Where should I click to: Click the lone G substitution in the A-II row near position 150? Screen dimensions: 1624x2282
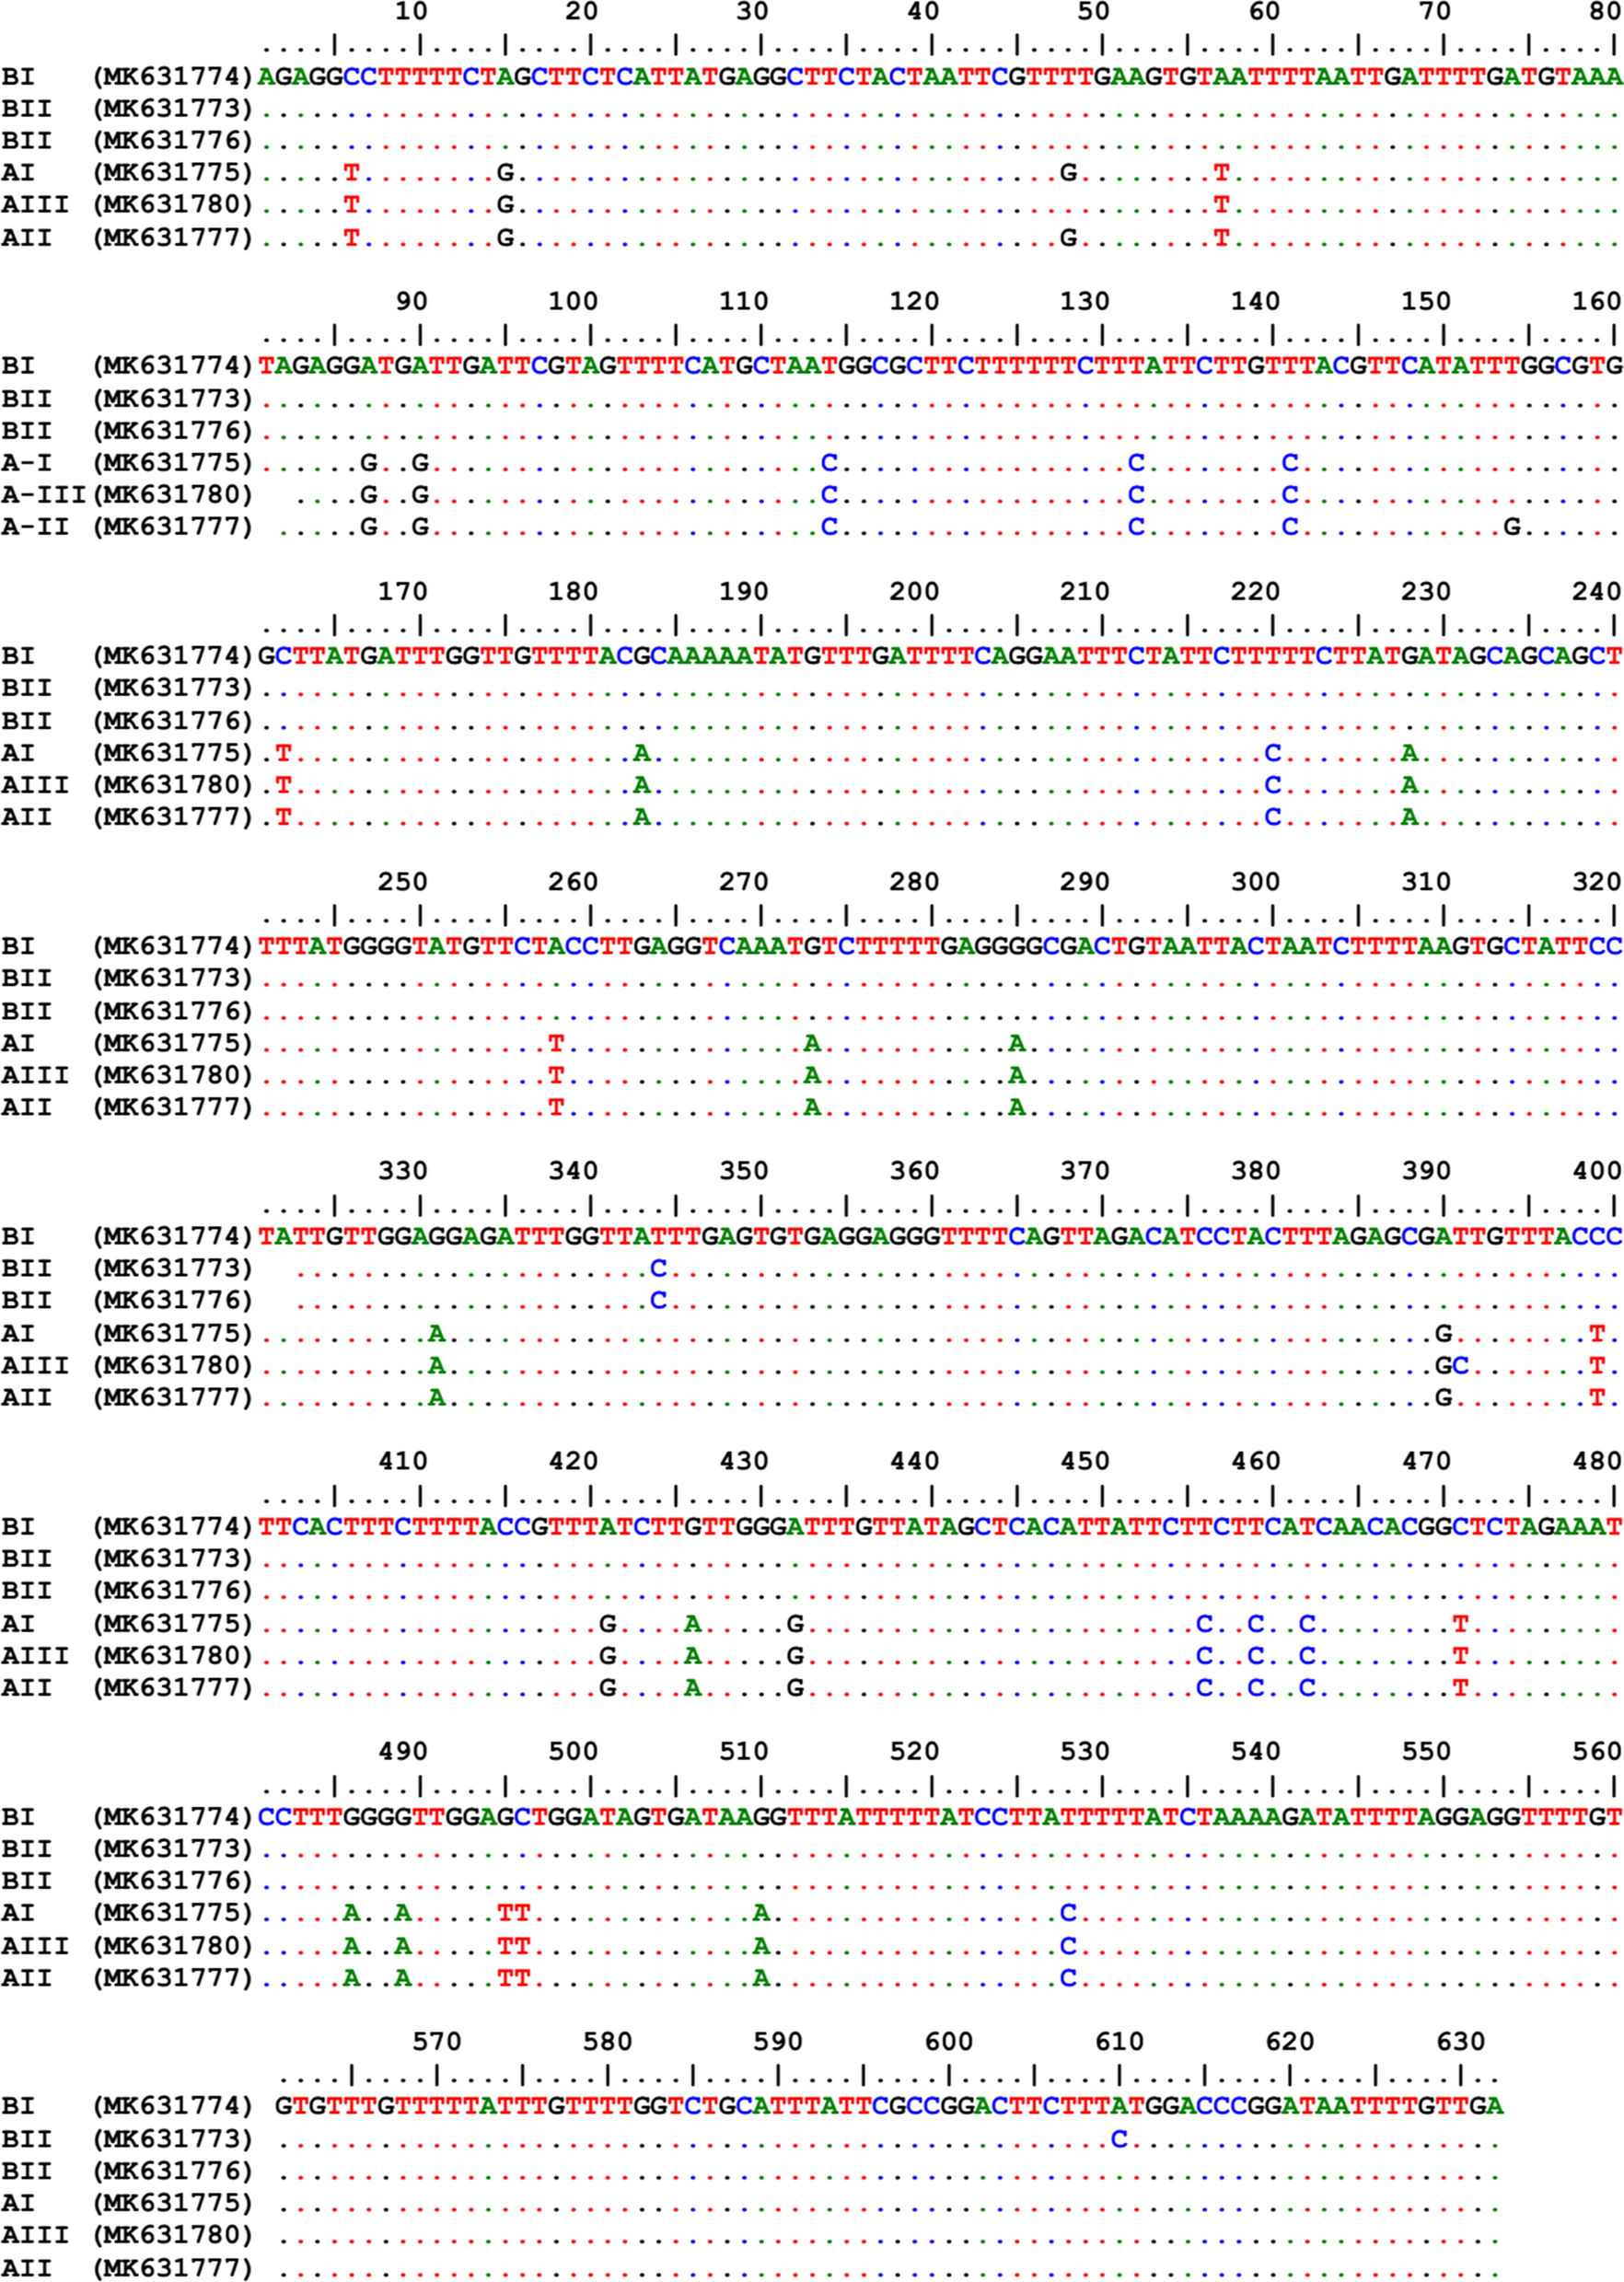1512,527
